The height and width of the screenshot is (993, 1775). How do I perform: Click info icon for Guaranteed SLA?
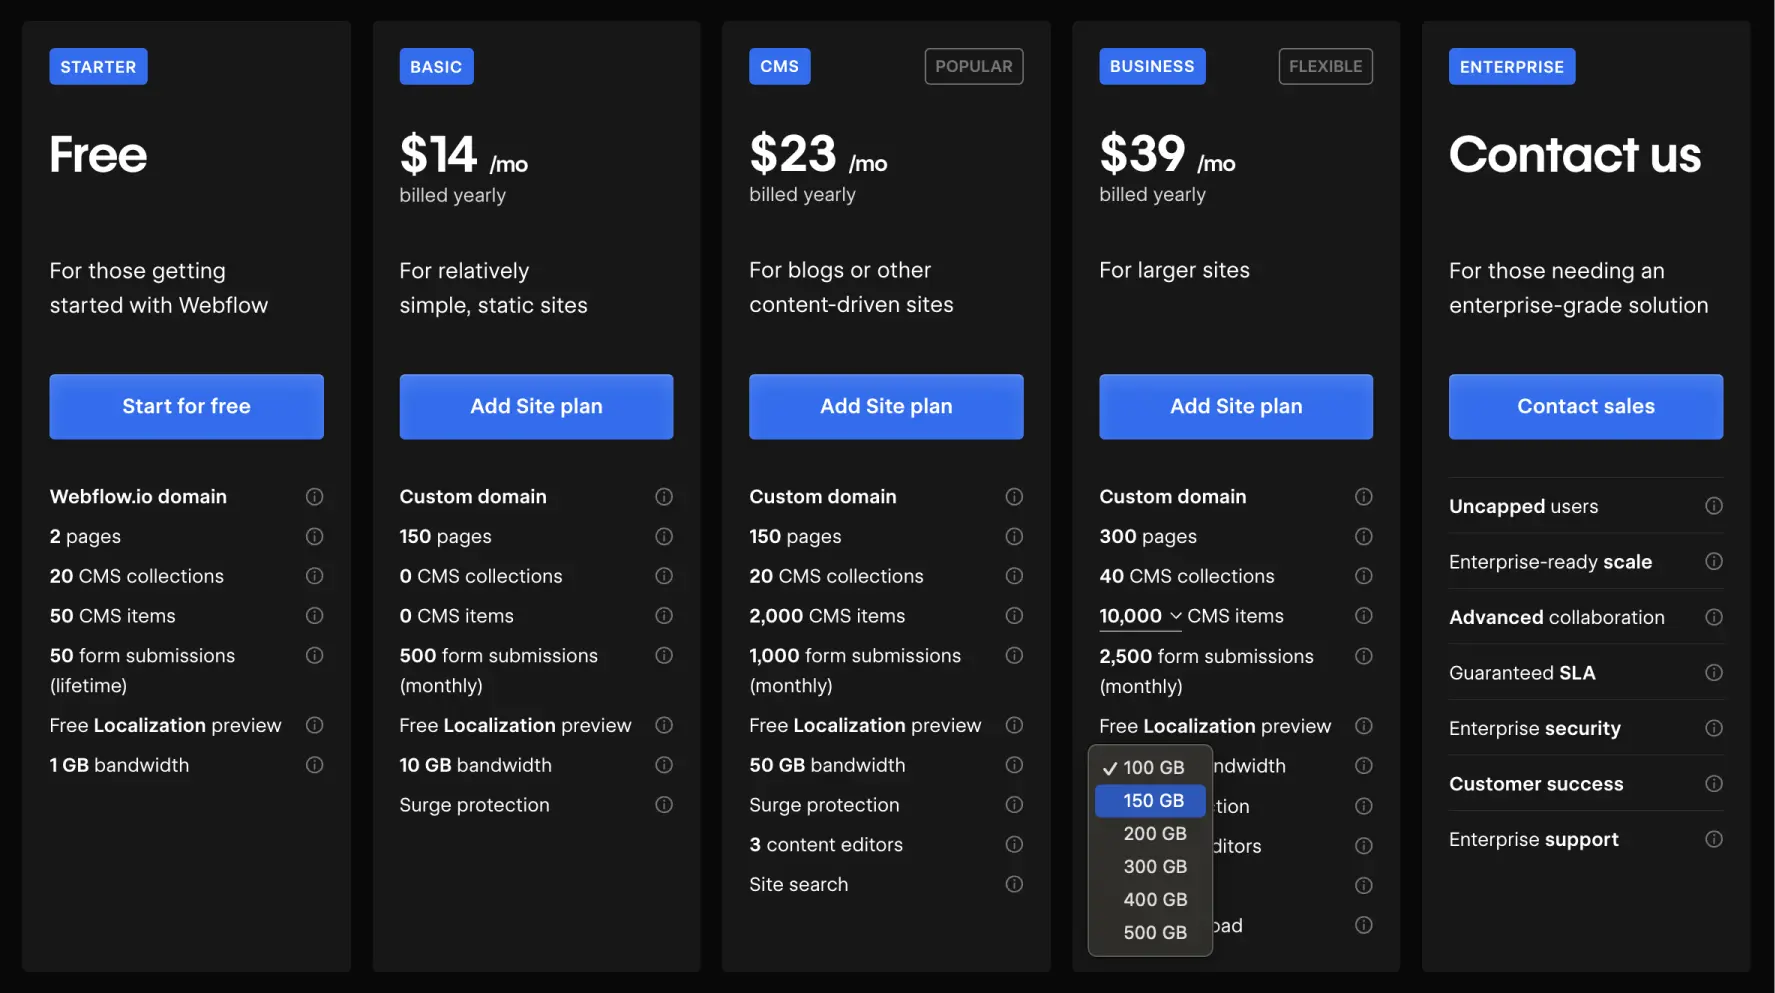tap(1714, 672)
